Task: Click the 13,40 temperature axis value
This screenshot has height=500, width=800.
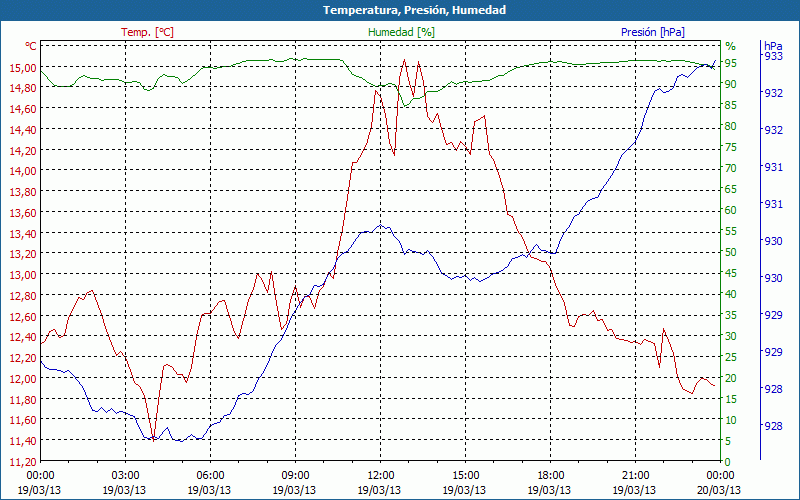Action: coord(23,234)
